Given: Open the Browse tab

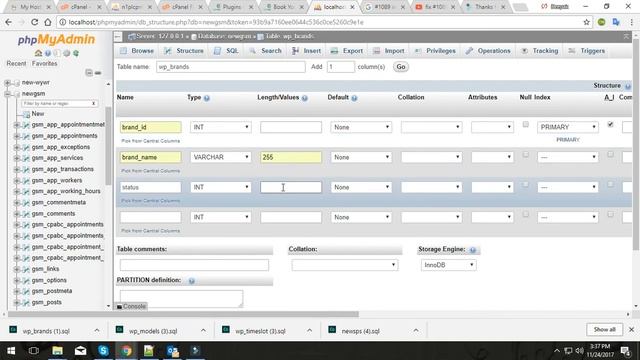Looking at the screenshot, I should coord(137,51).
